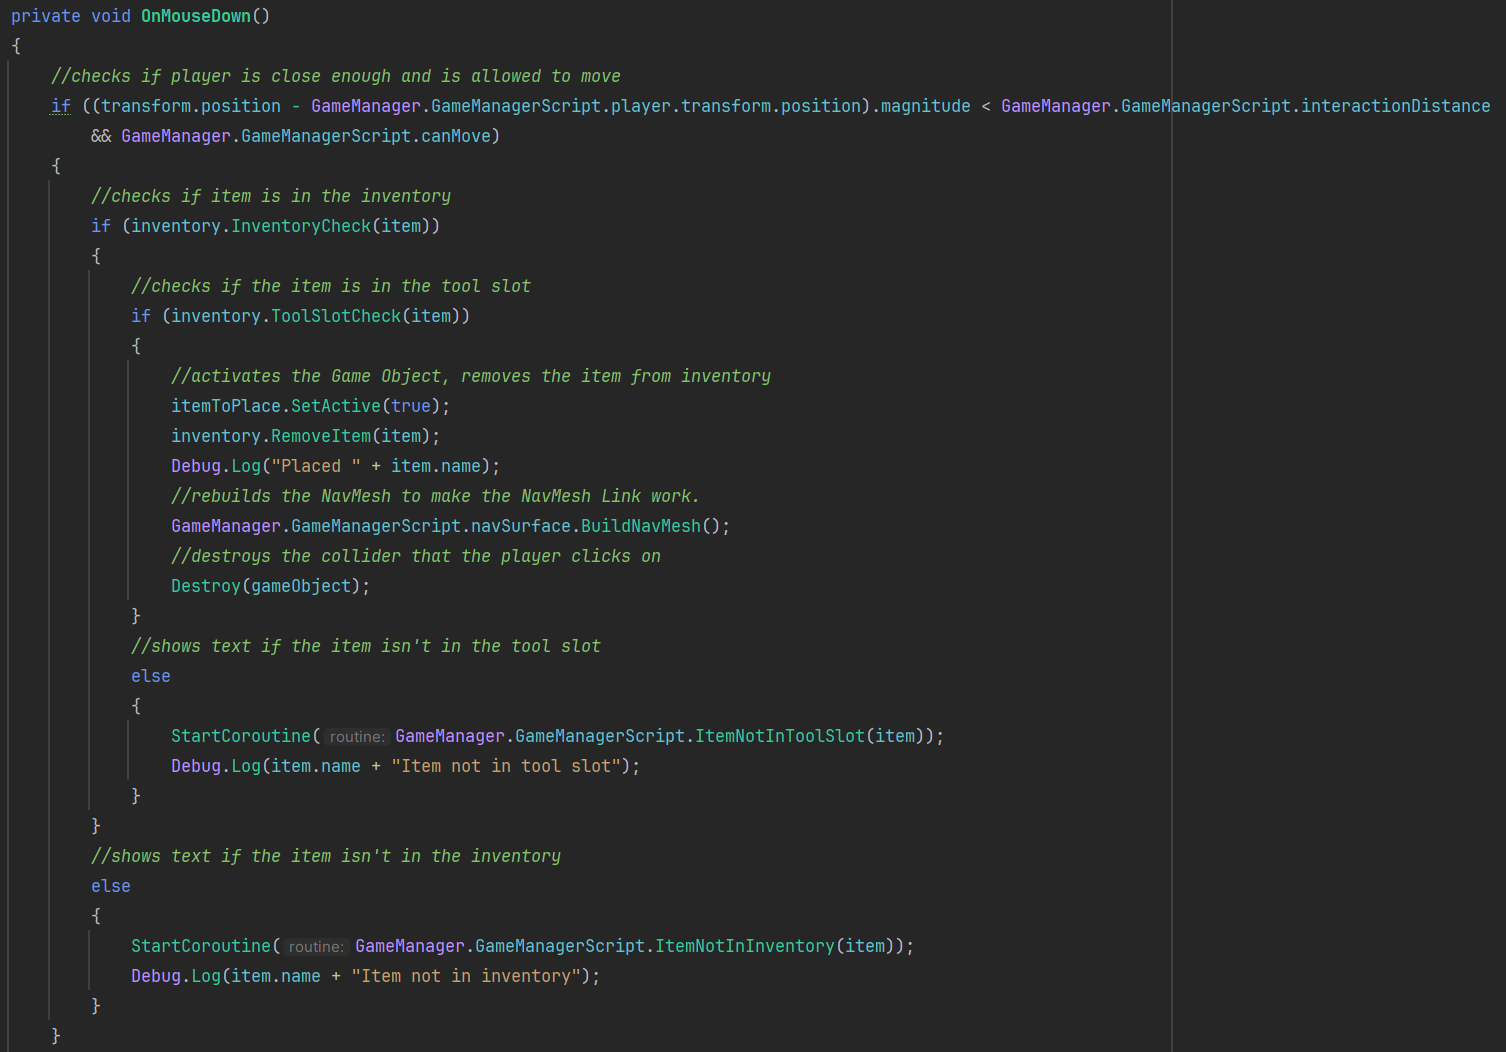Click 'ToolSlotCheck' method call

[336, 316]
